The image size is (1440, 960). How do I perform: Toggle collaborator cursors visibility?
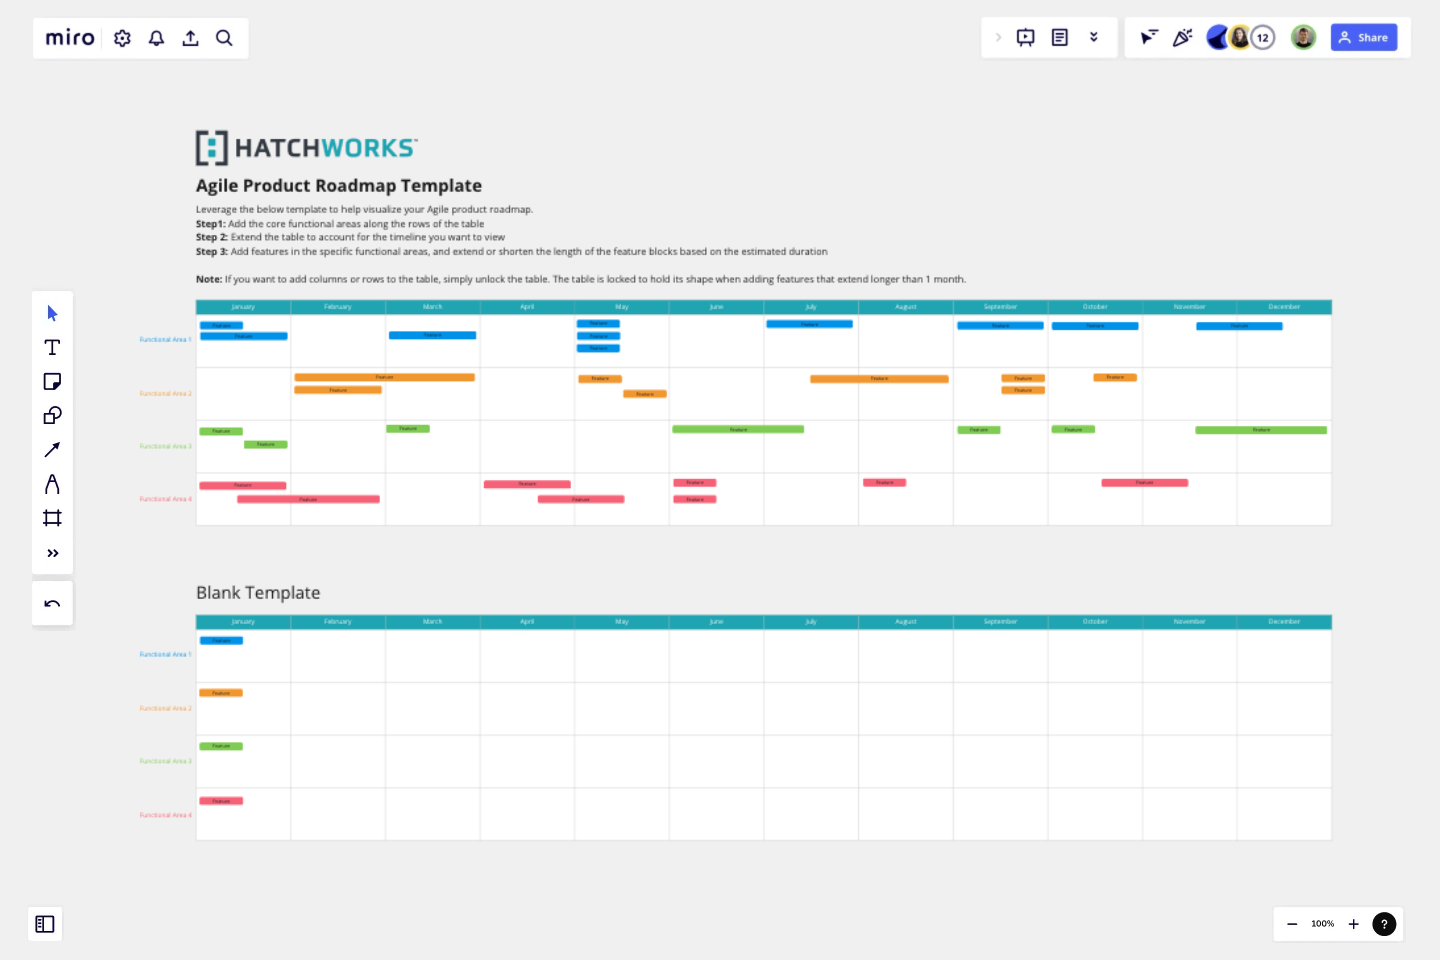pyautogui.click(x=1148, y=37)
